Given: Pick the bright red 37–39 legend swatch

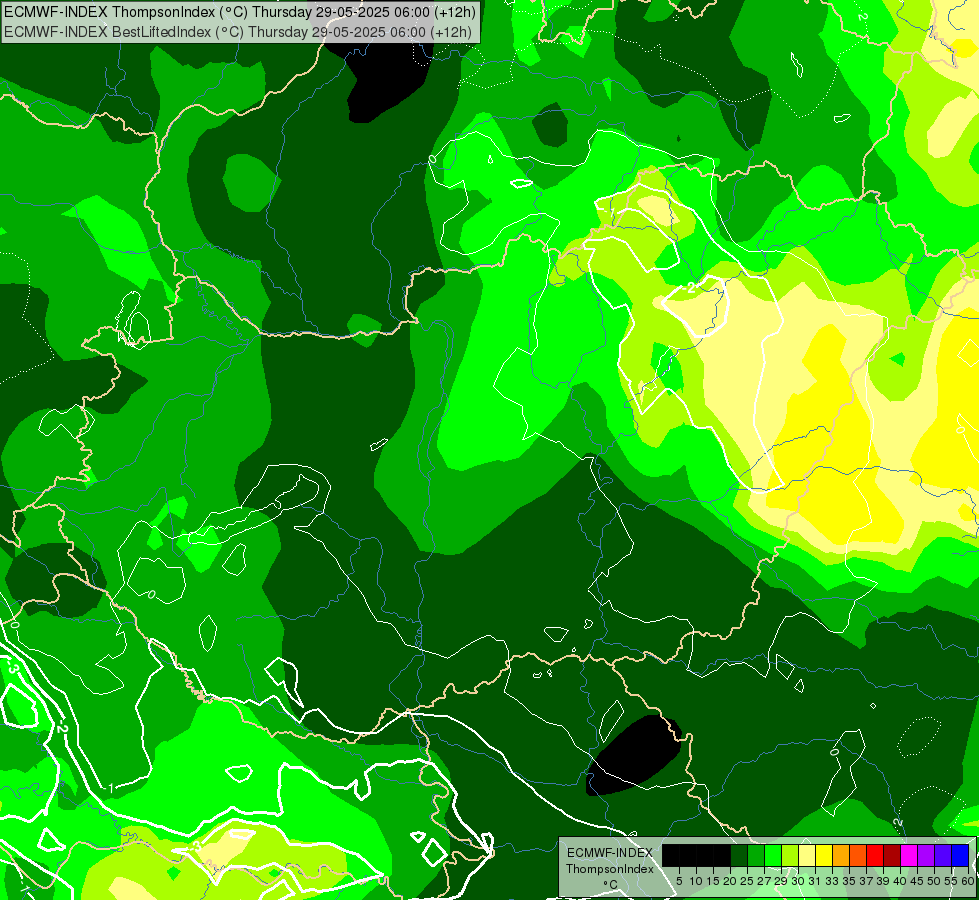Looking at the screenshot, I should tap(875, 855).
